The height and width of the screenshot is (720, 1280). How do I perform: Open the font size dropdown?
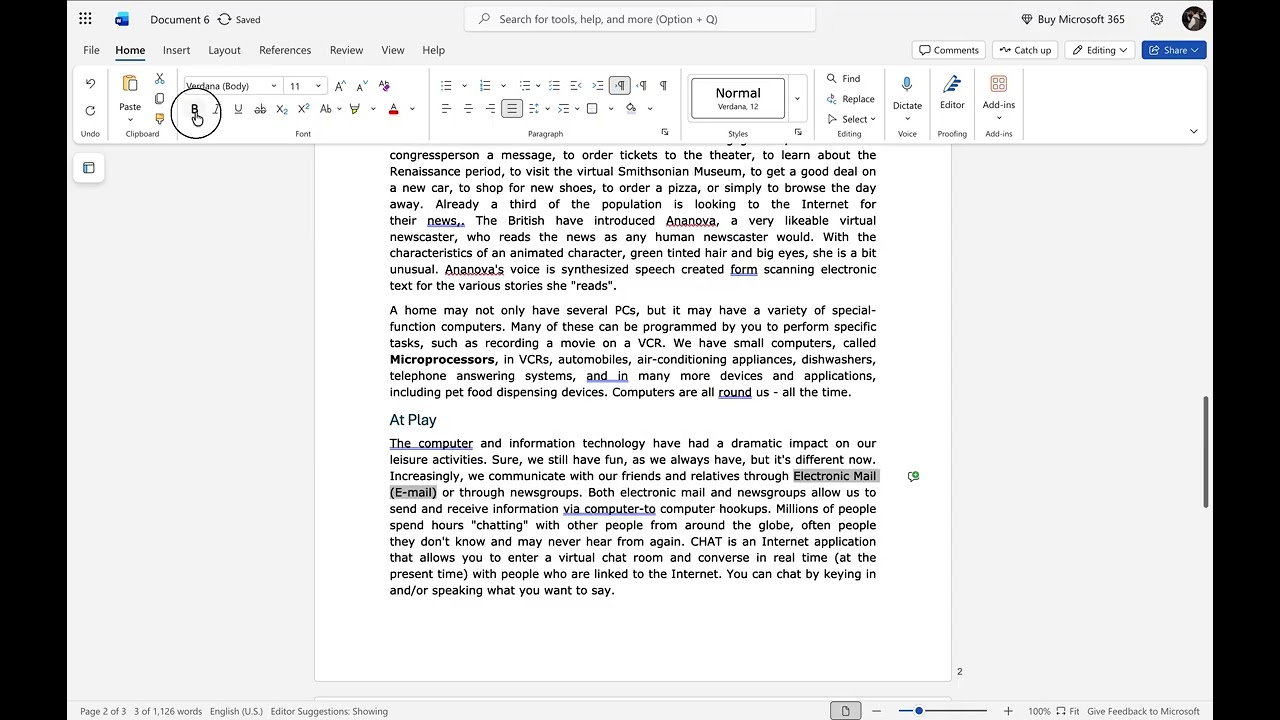(318, 86)
